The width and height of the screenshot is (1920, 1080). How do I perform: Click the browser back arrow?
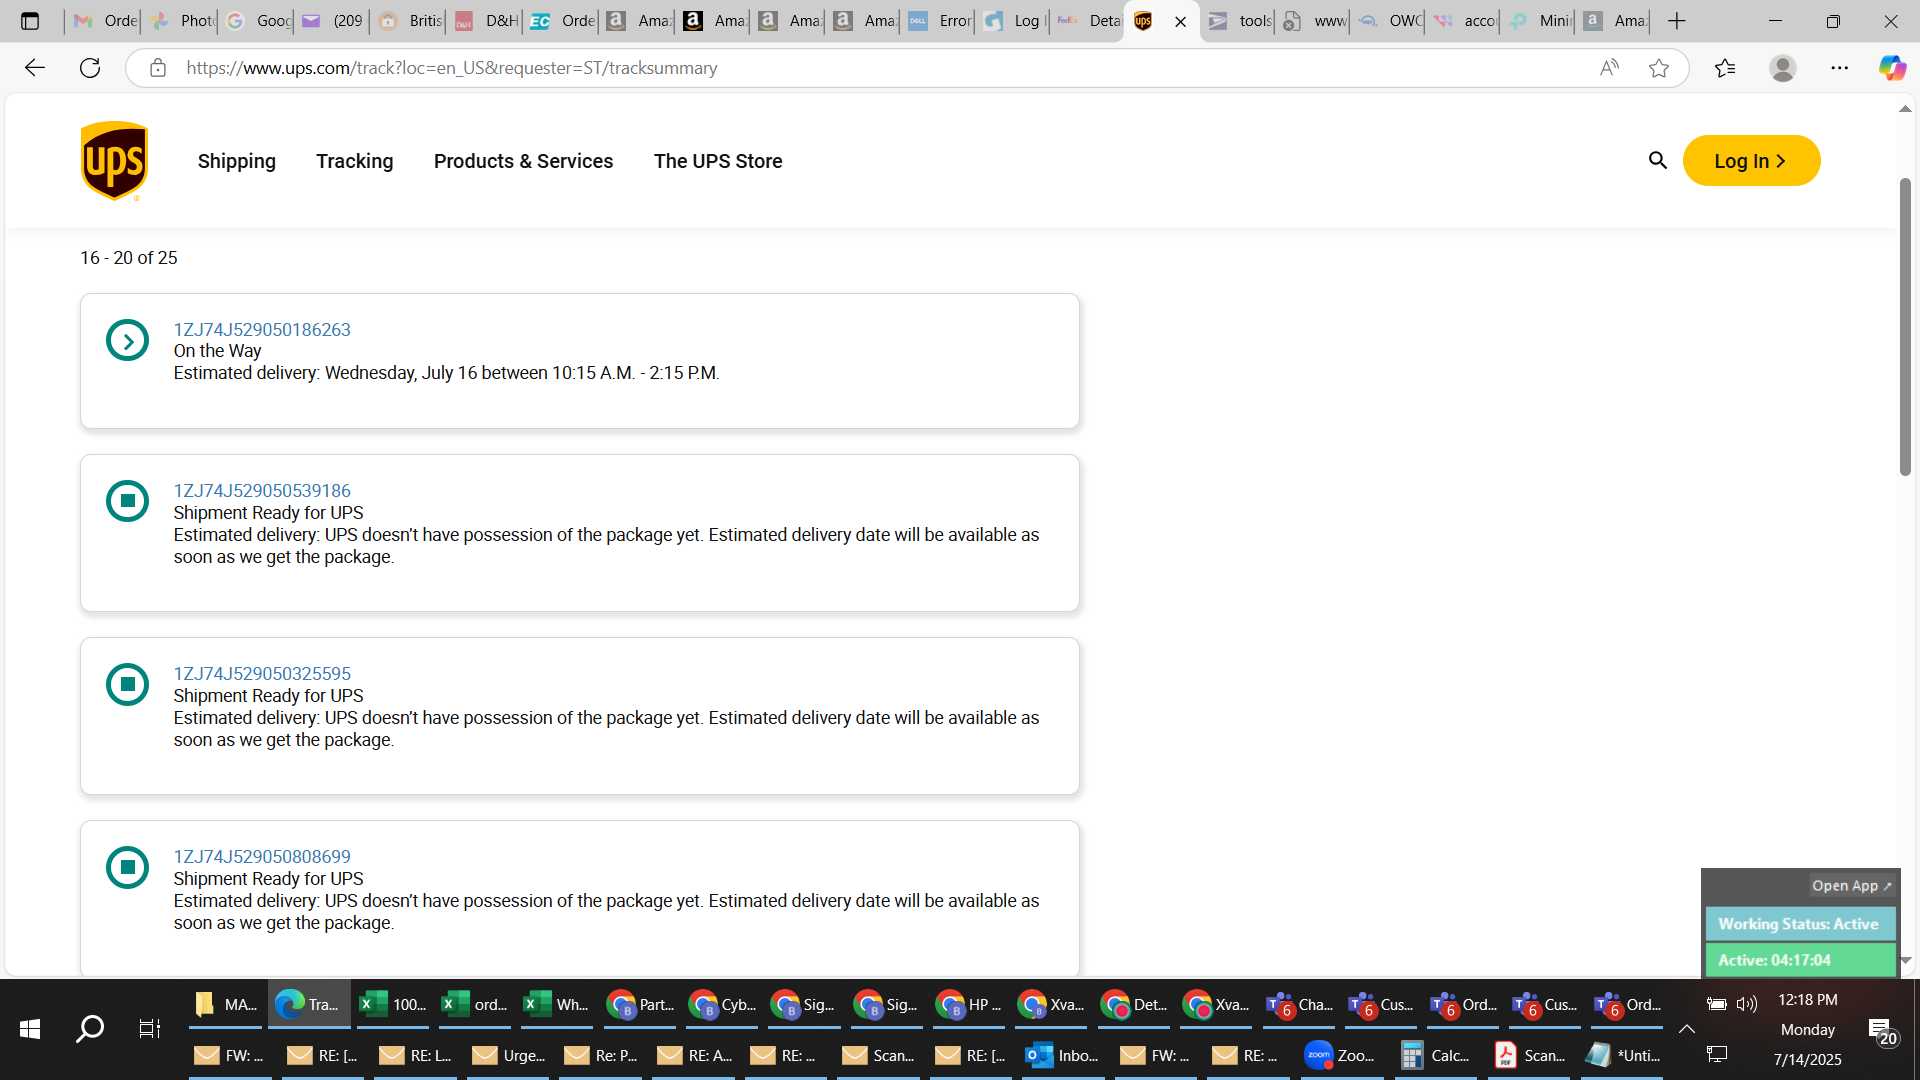[x=35, y=68]
